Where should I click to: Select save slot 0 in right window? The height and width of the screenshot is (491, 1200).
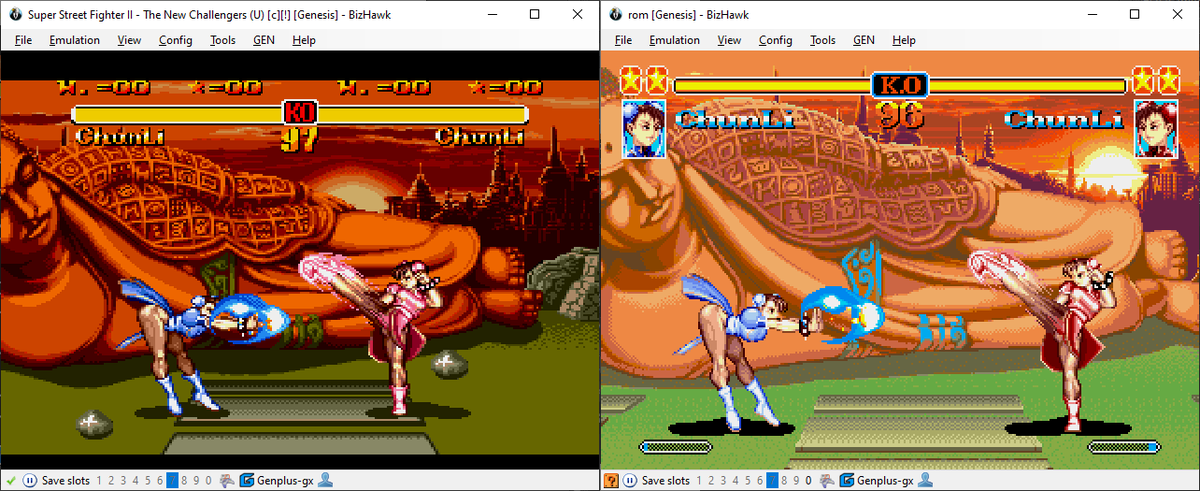(x=808, y=481)
